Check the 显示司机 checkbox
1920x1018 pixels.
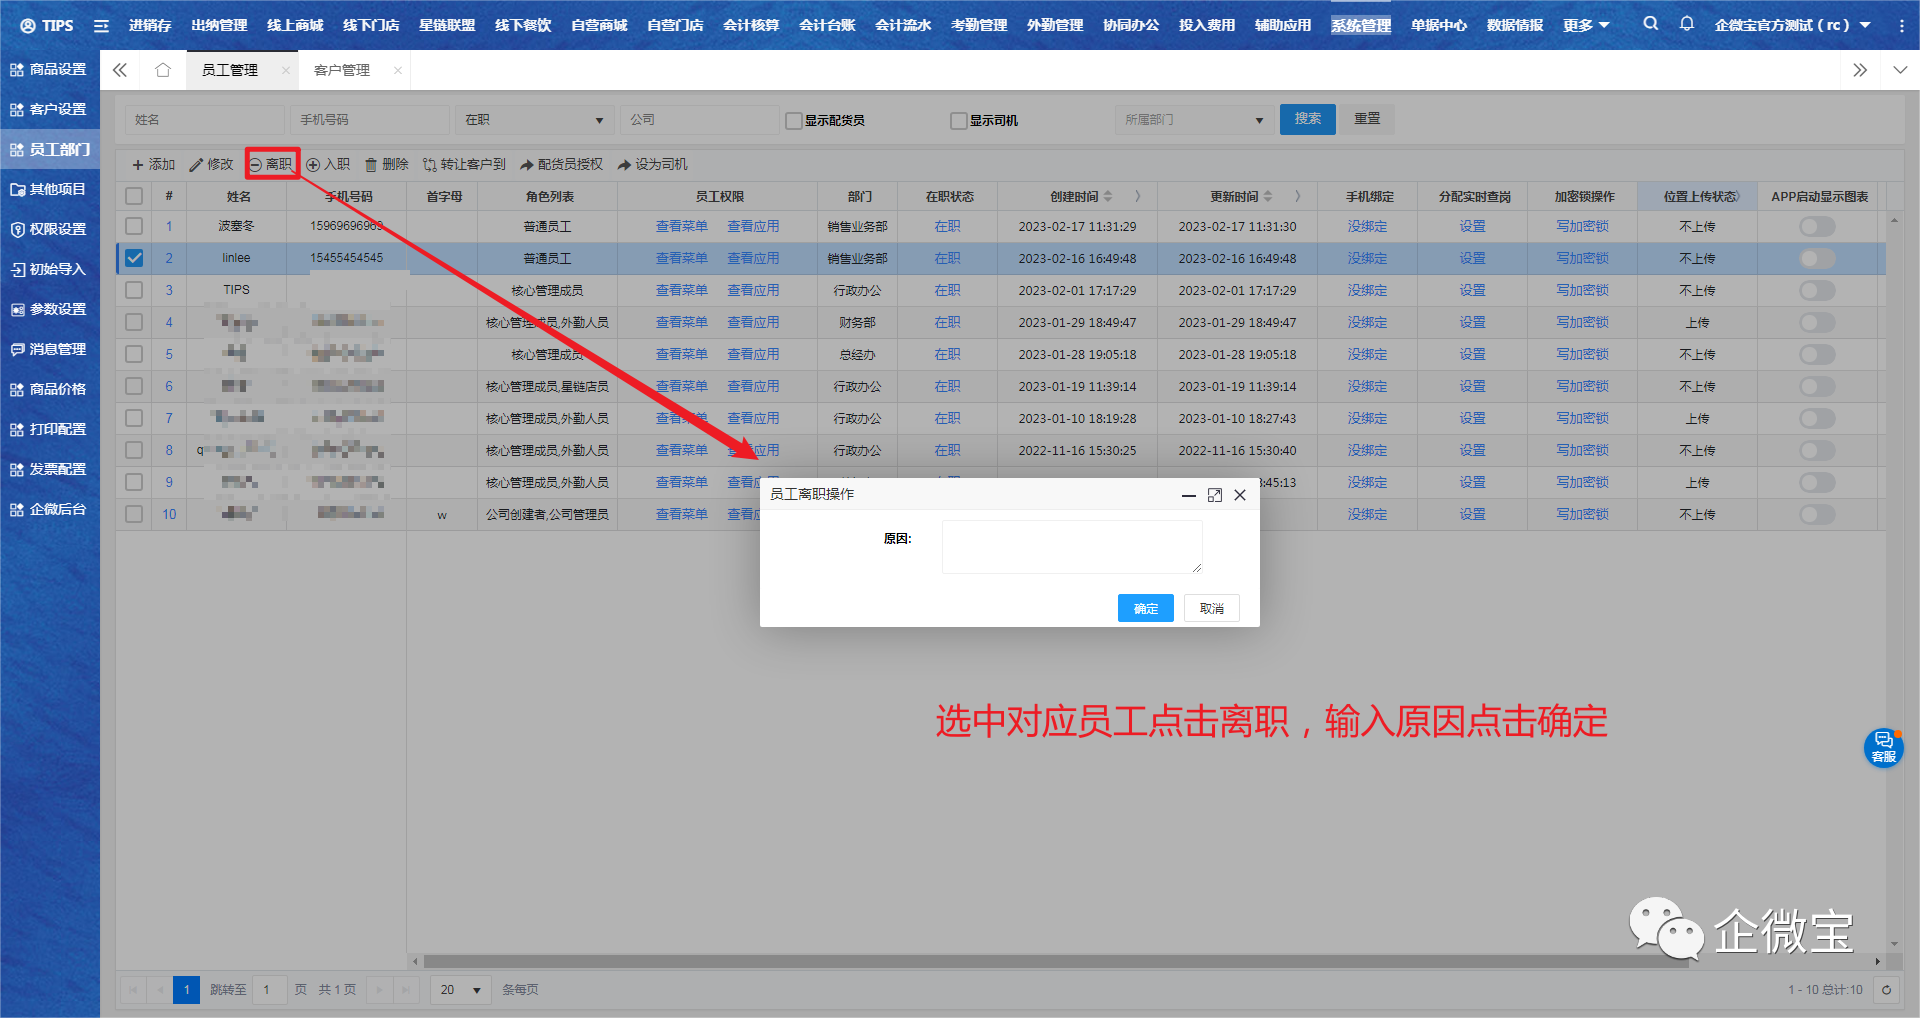pos(958,121)
